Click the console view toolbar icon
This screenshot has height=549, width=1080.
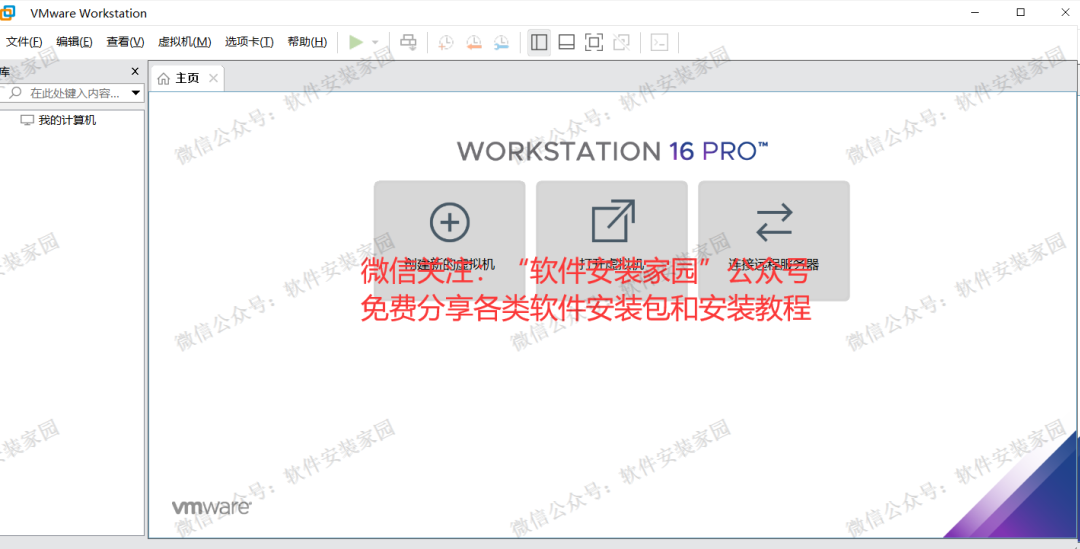pyautogui.click(x=659, y=42)
